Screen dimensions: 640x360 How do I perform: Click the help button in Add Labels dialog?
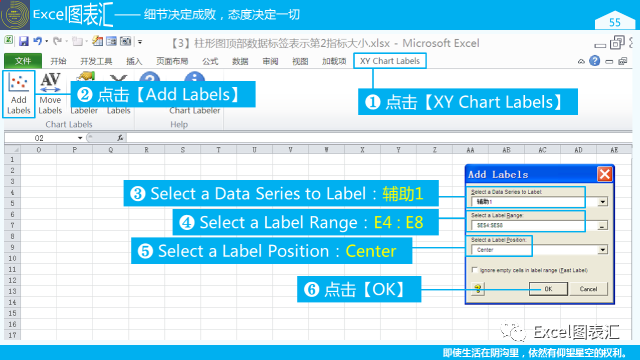[x=478, y=289]
